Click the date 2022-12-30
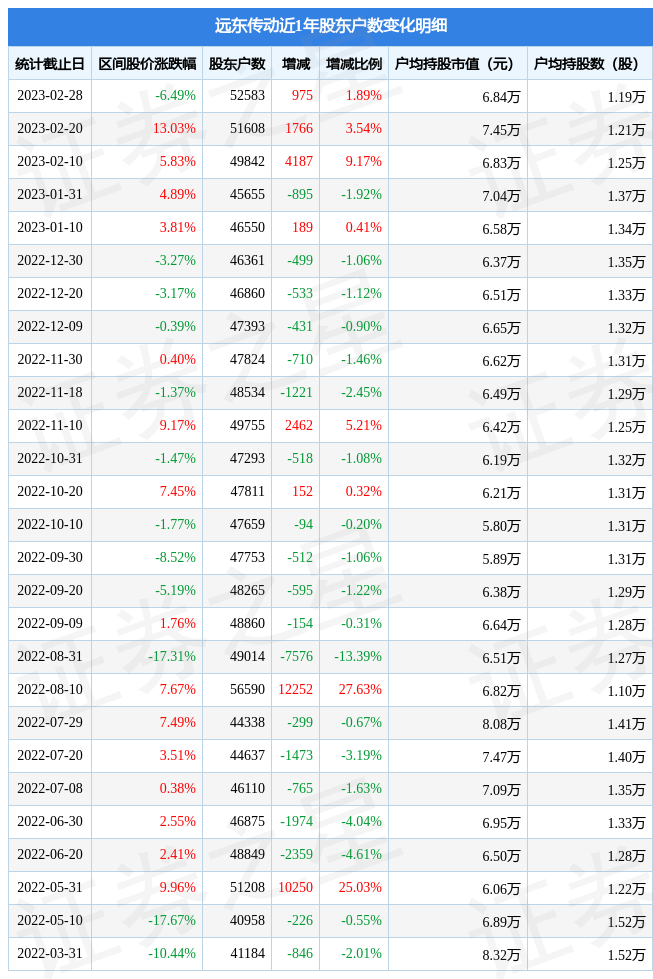The image size is (653, 979). [x=50, y=261]
